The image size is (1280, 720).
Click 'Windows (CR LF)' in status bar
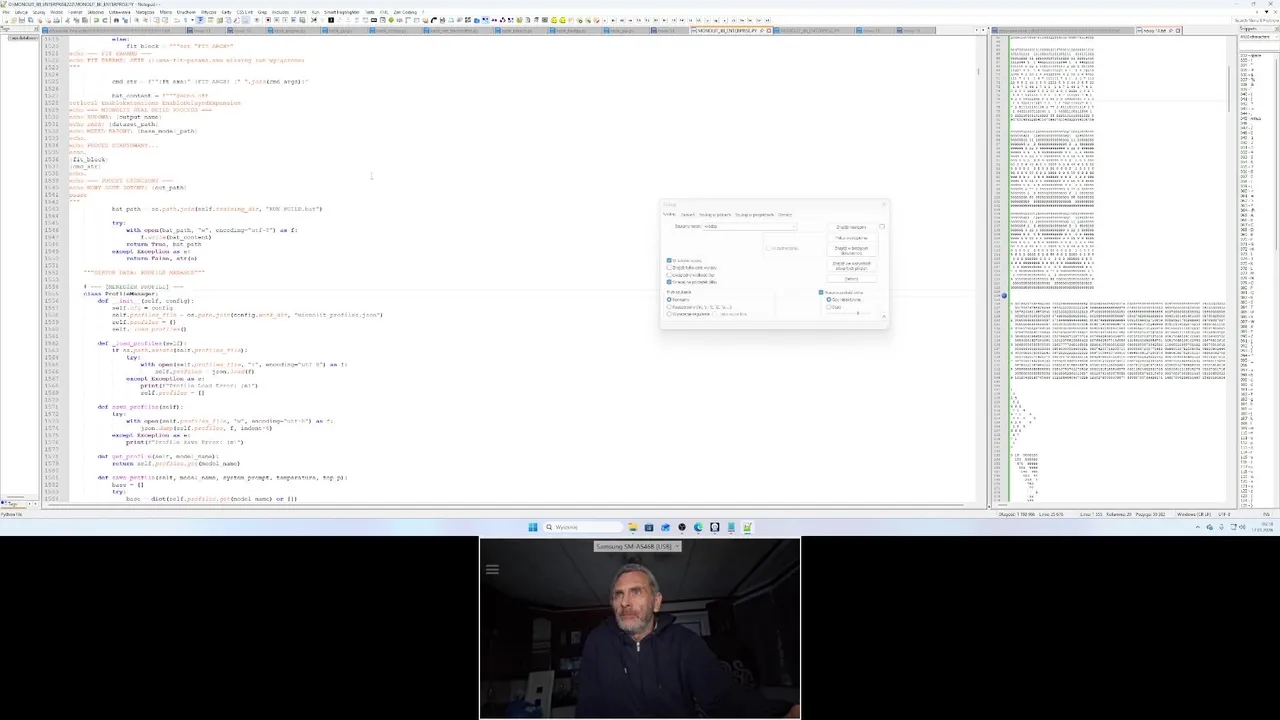1194,514
